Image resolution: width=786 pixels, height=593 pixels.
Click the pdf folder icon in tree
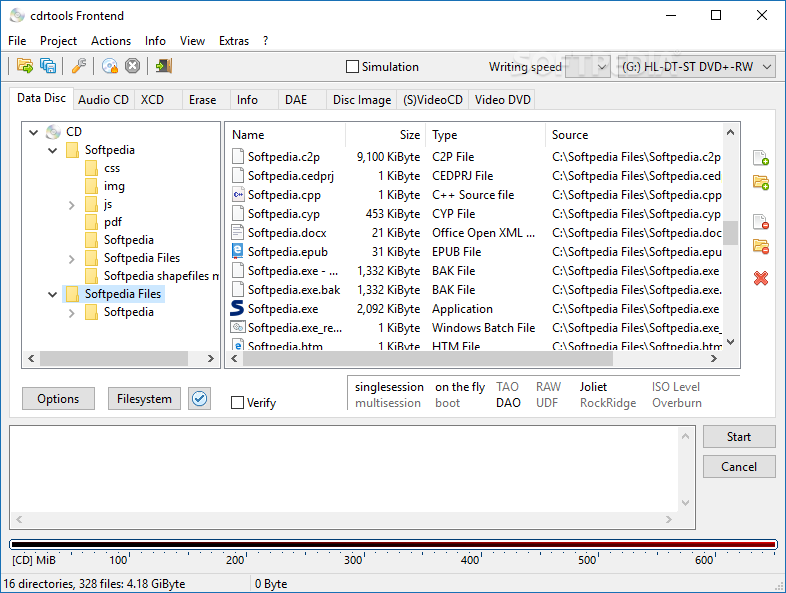tap(91, 222)
